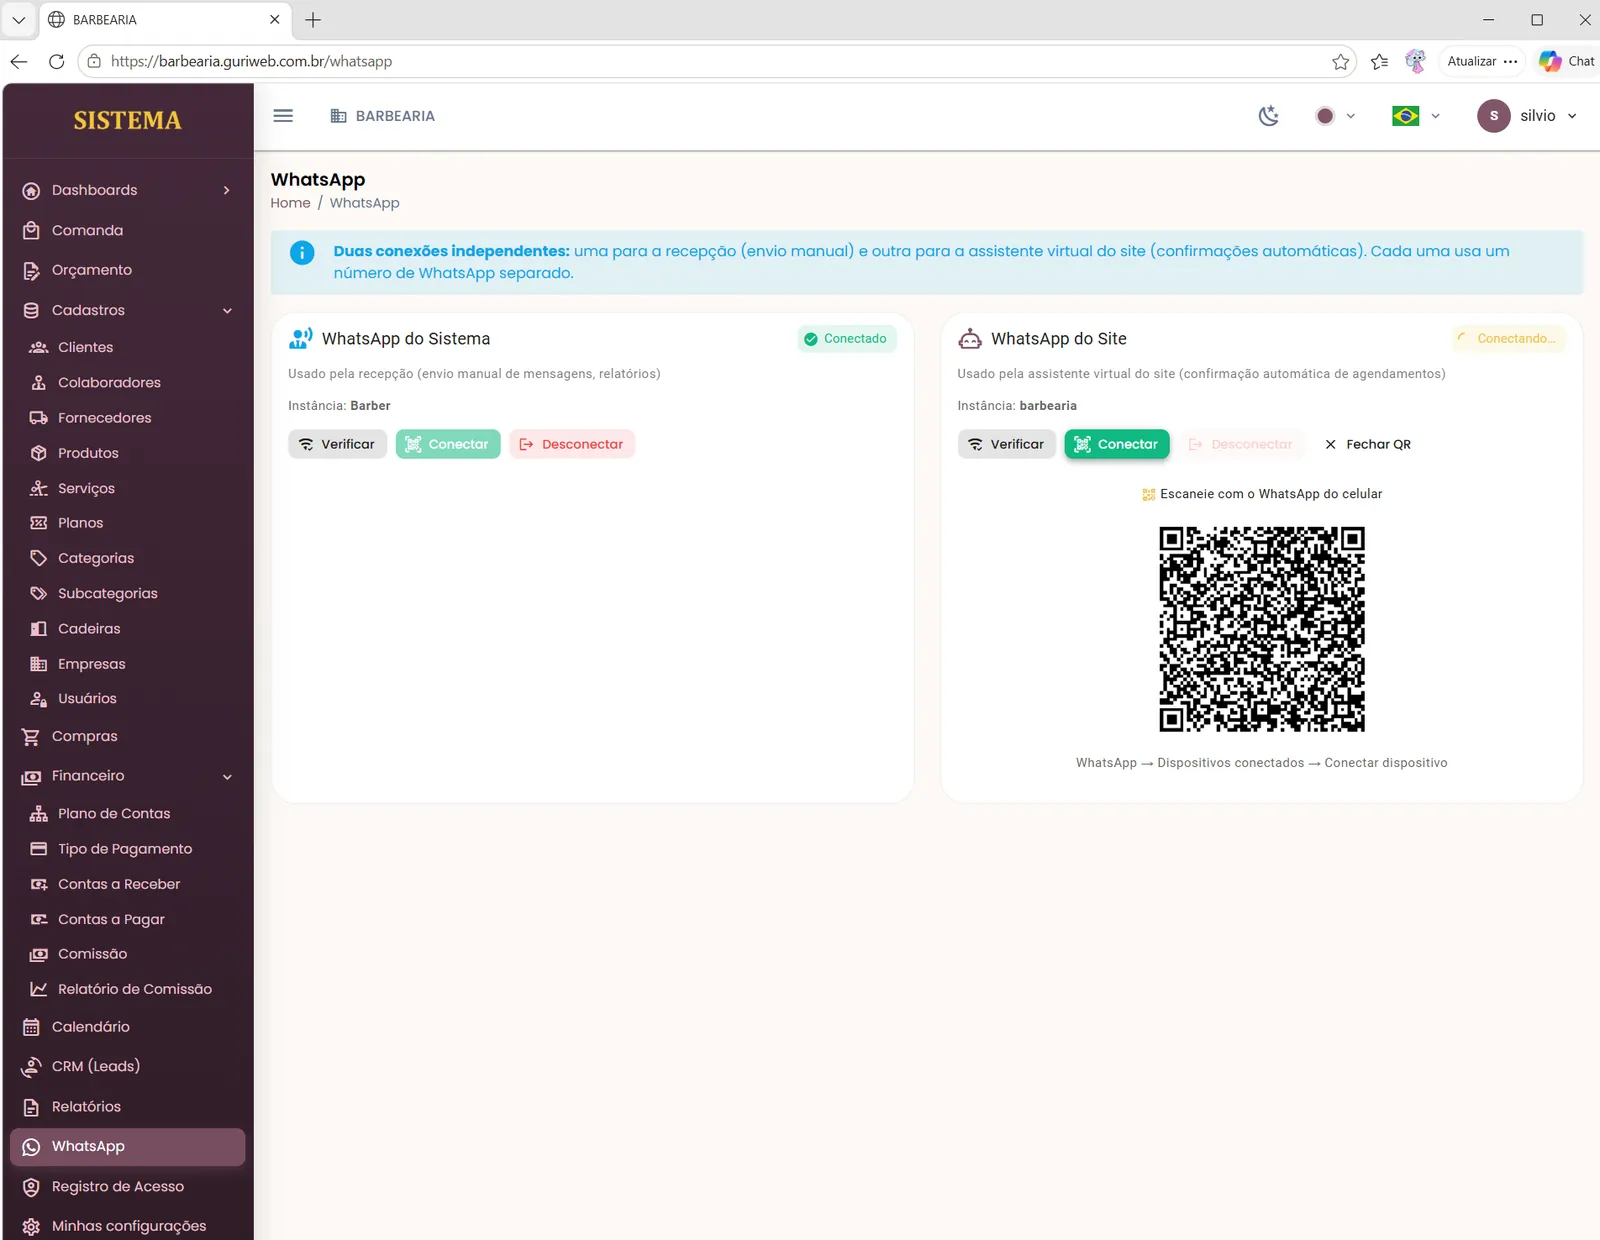This screenshot has height=1240, width=1600.
Task: Click the Calendário calendar icon
Action: (31, 1027)
